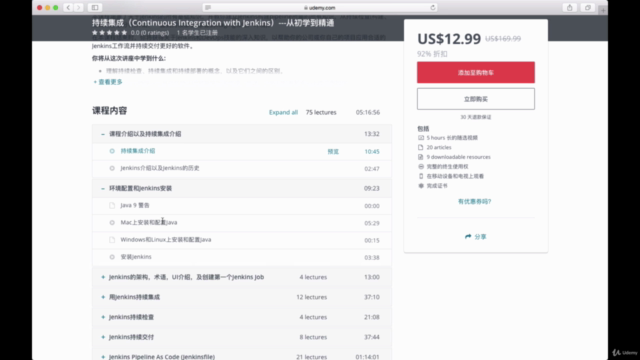640x360 pixels.
Task: Select the Jenkins介绍以及Jenkins的历史 lecture row
Action: (x=242, y=168)
